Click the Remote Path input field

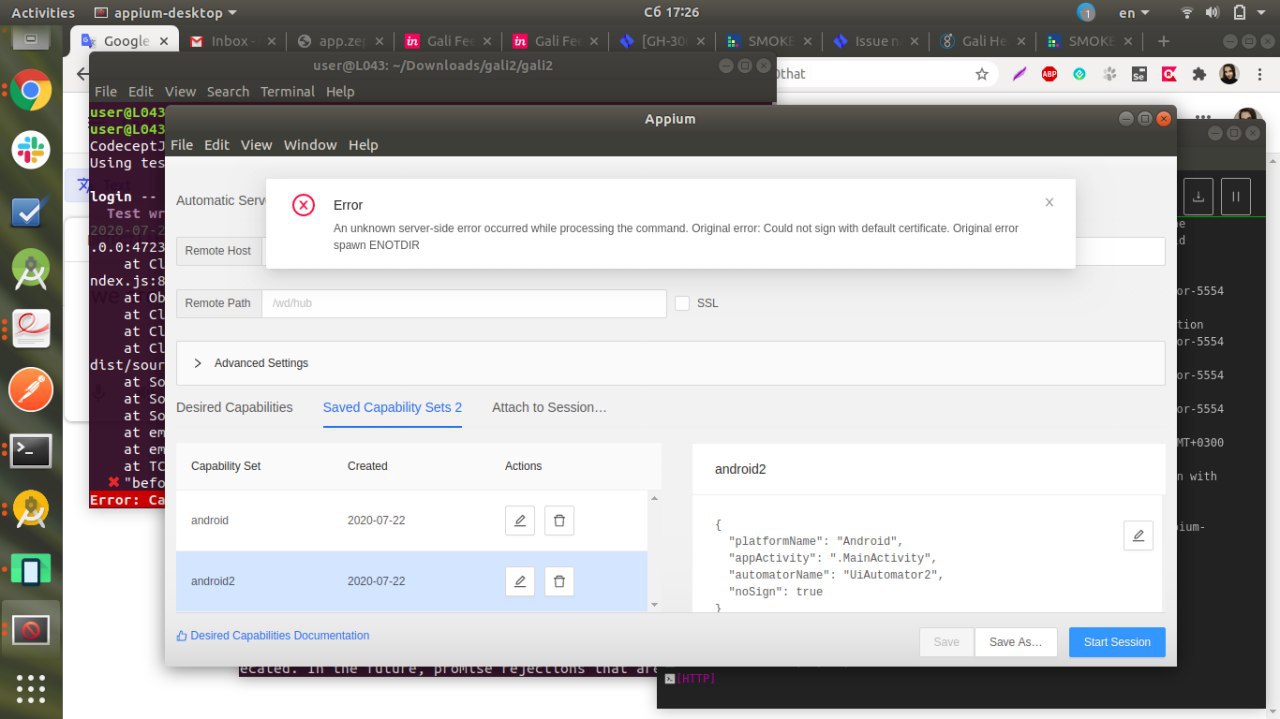pyautogui.click(x=464, y=303)
